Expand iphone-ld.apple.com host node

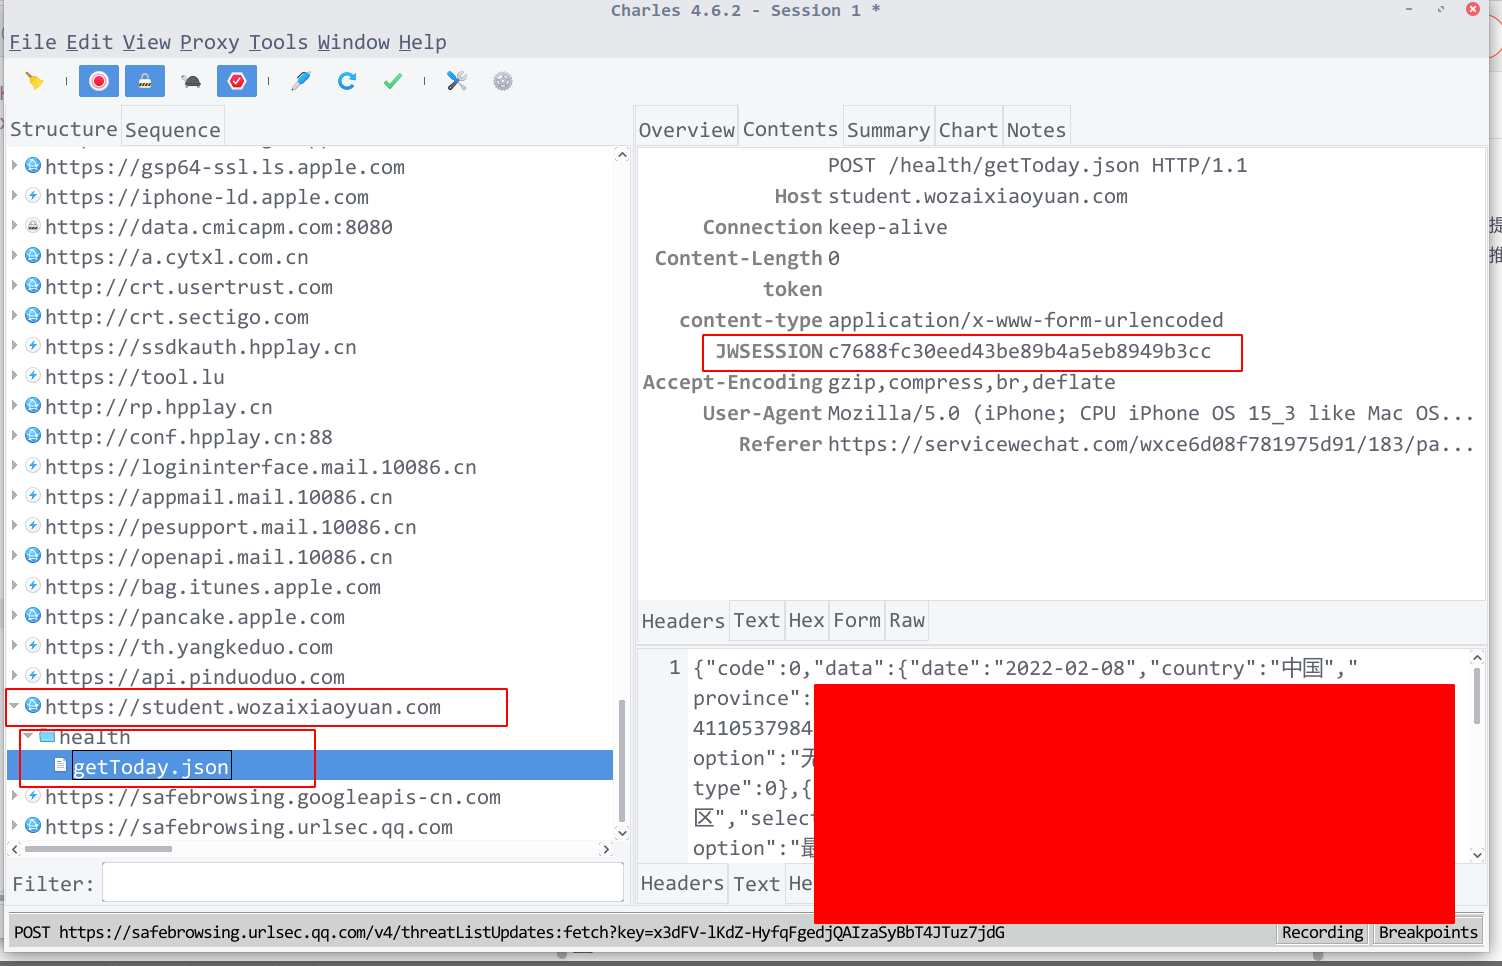click(14, 196)
